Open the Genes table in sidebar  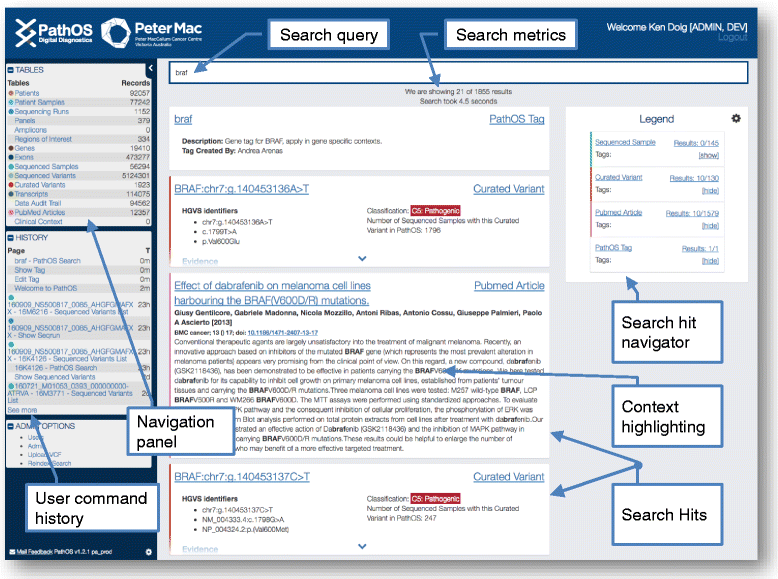coord(24,147)
